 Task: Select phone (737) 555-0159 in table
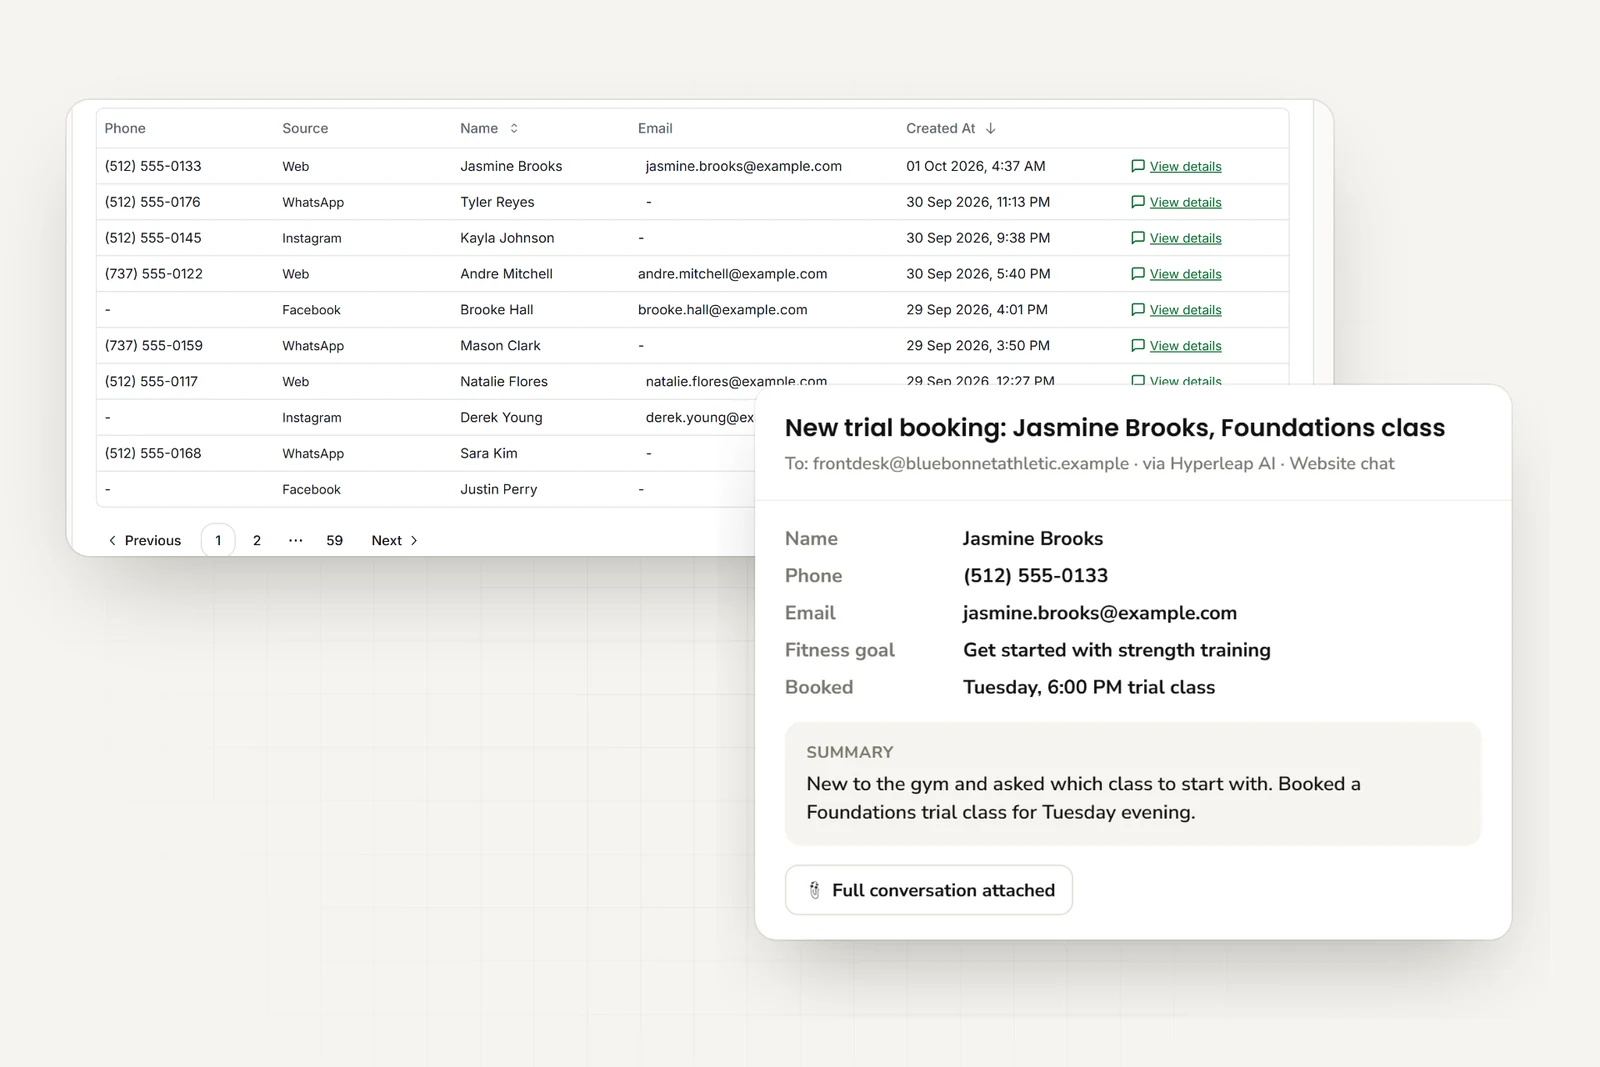(154, 346)
